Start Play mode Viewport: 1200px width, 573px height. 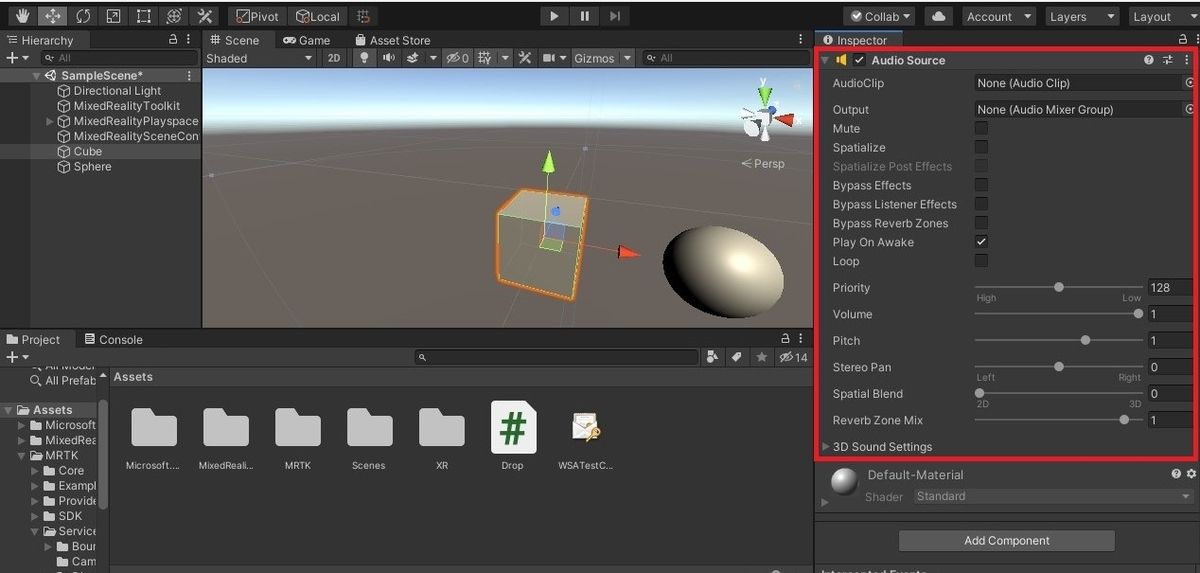coord(554,16)
